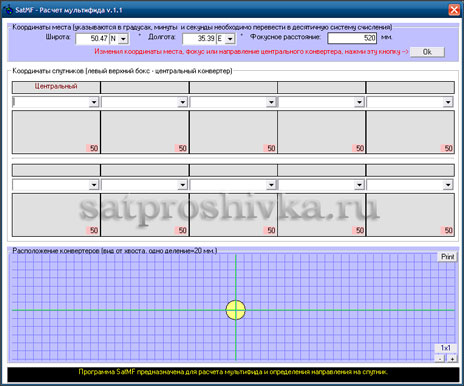
Task: Click the Print button in converter layout
Action: click(447, 257)
